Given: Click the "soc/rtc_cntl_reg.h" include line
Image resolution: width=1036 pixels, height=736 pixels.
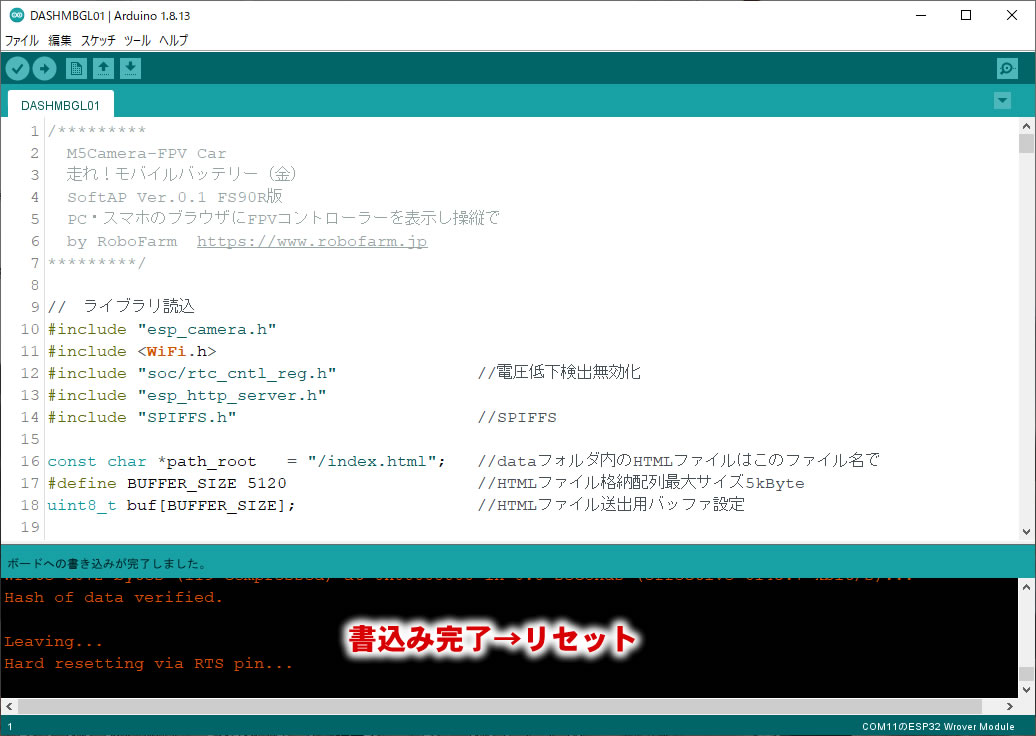Looking at the screenshot, I should tap(192, 373).
